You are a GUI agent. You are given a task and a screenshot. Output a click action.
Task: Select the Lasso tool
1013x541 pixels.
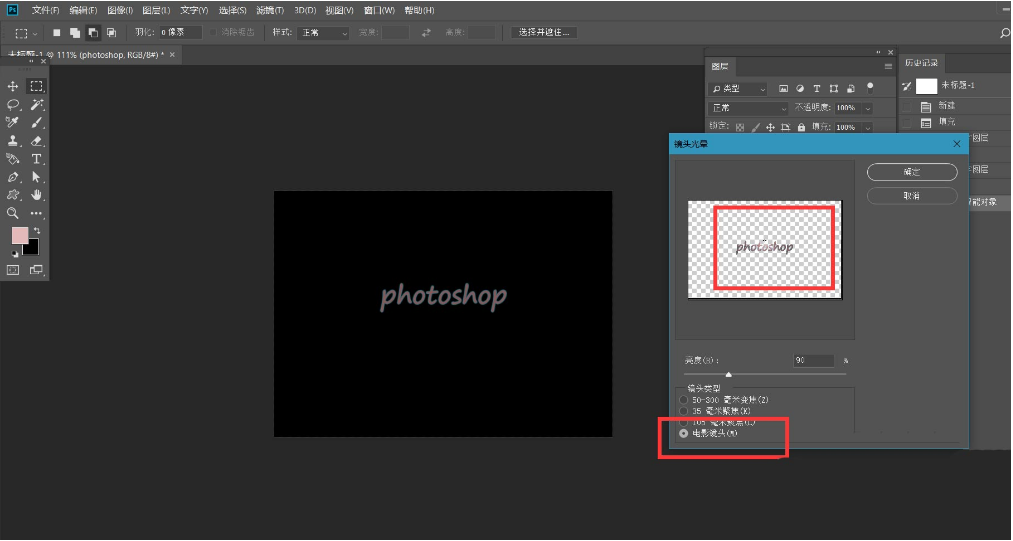13,105
